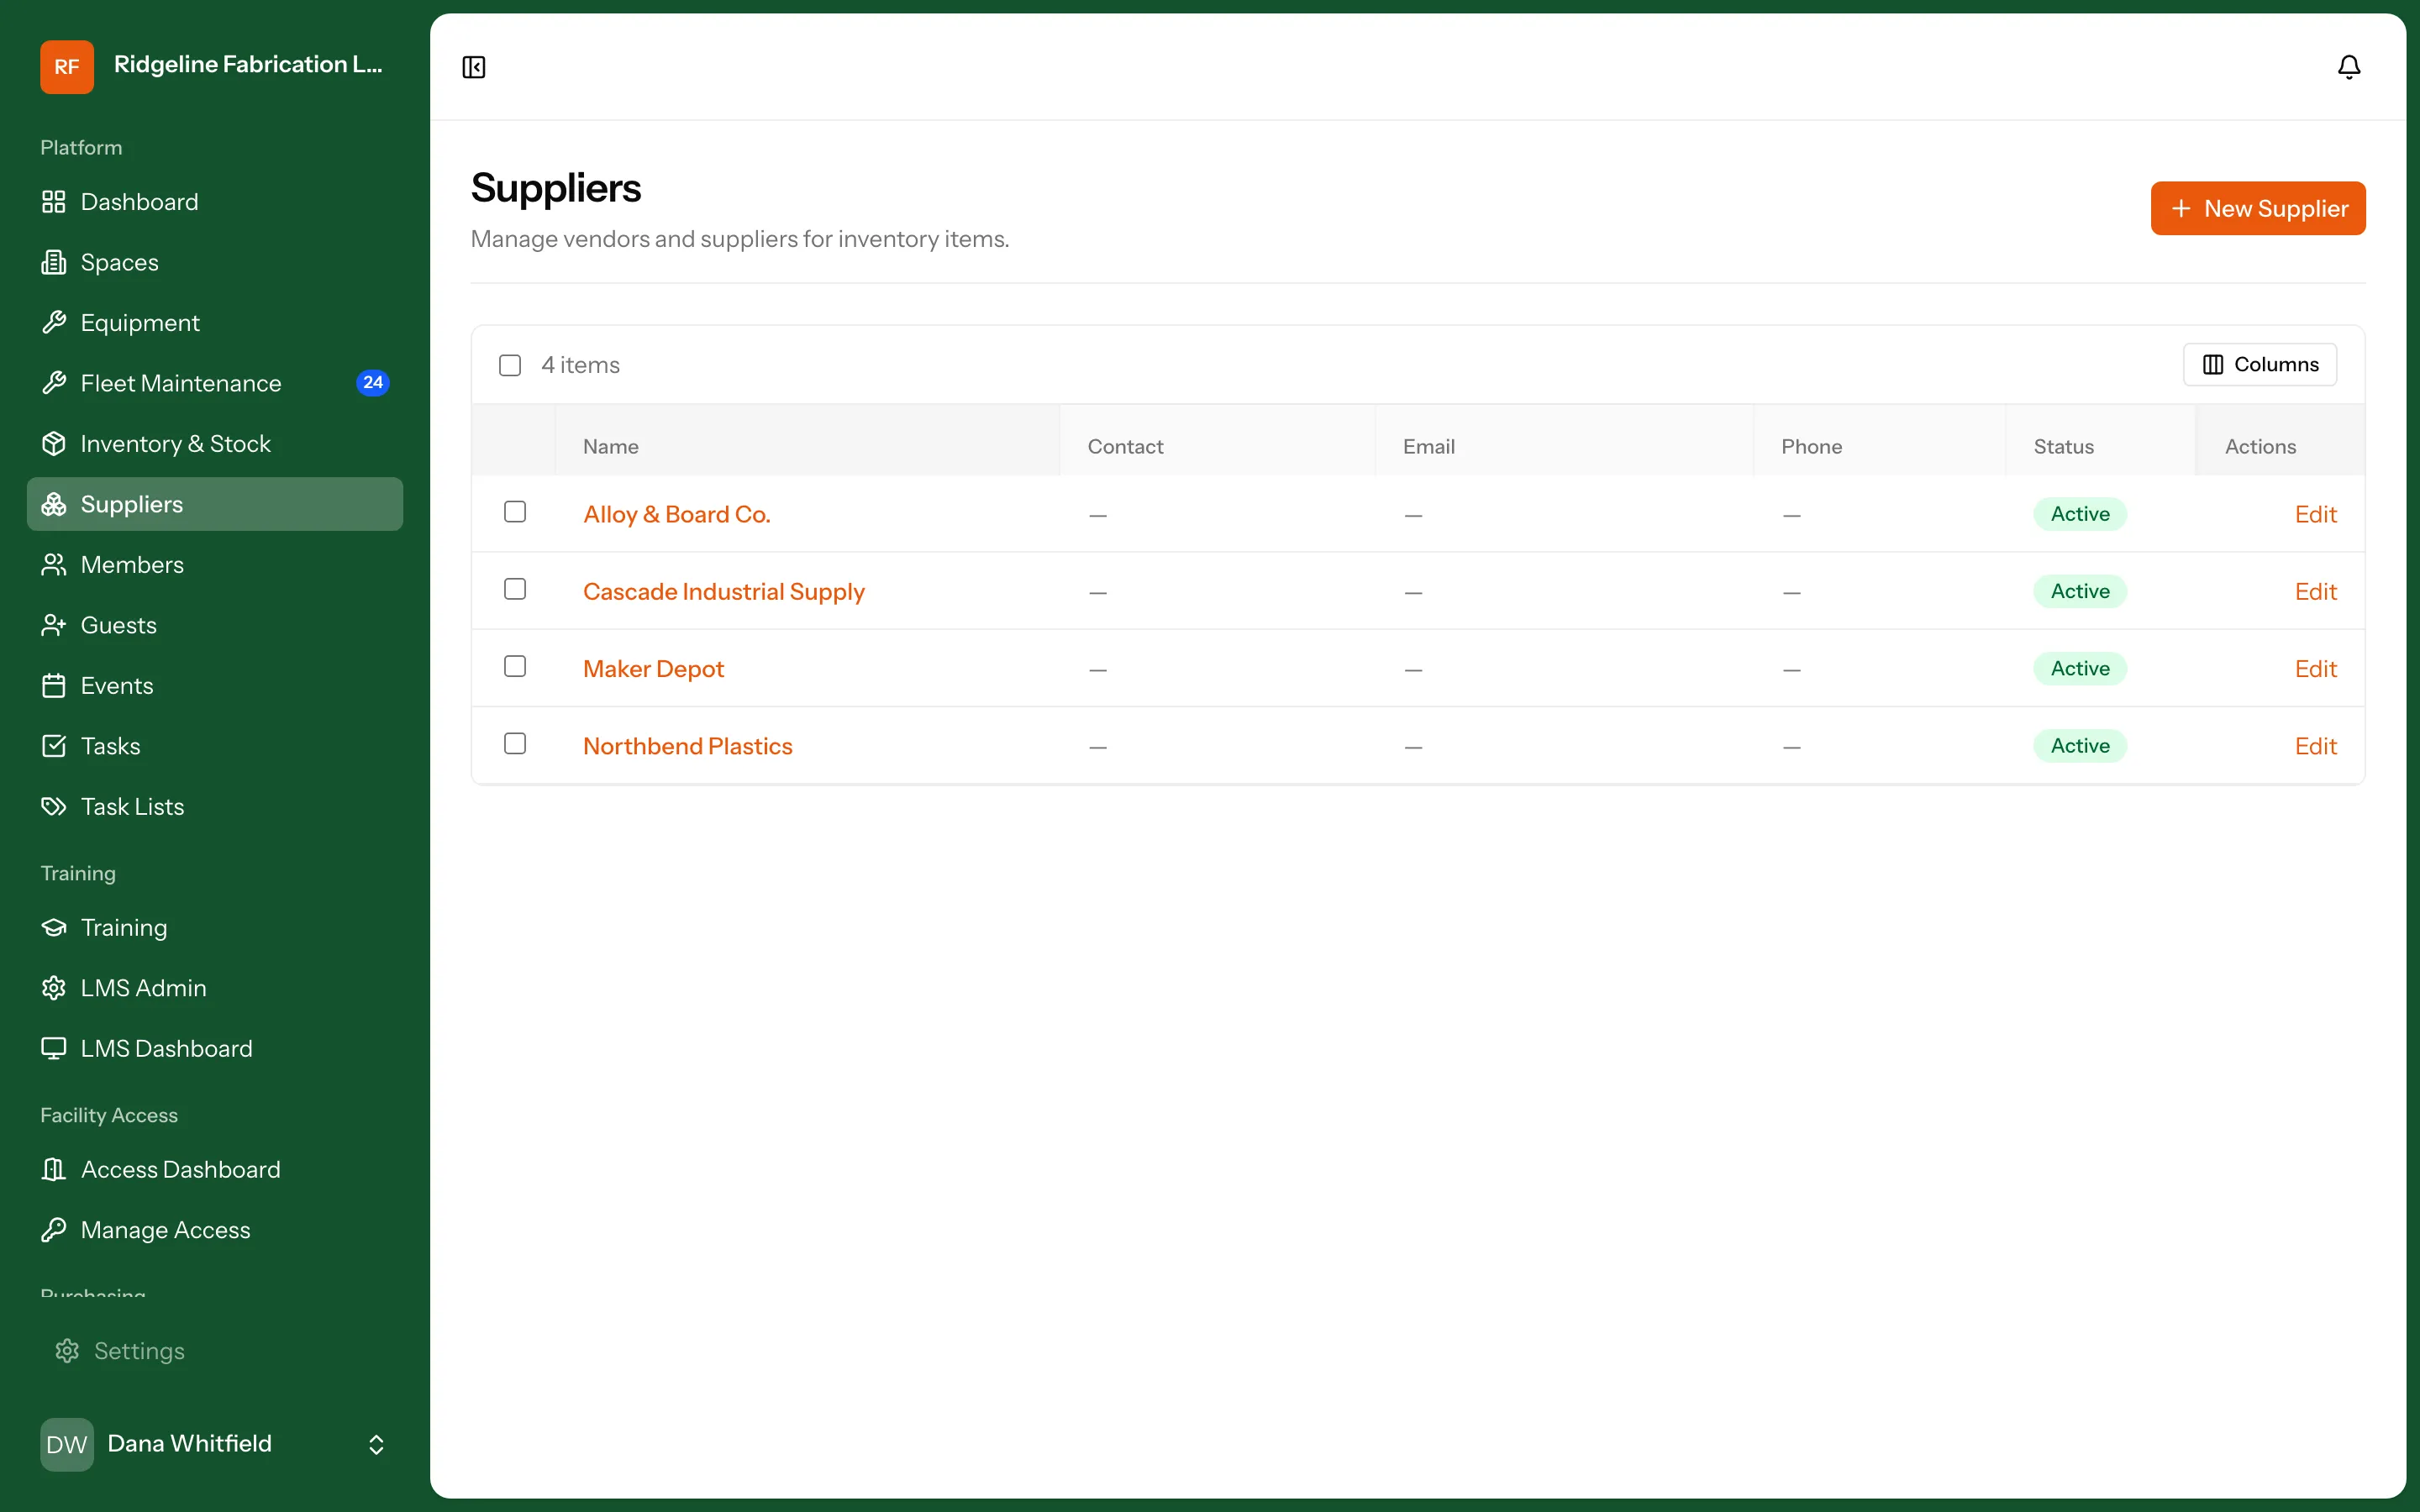Click Active status badge for Maker Depot

click(2080, 669)
